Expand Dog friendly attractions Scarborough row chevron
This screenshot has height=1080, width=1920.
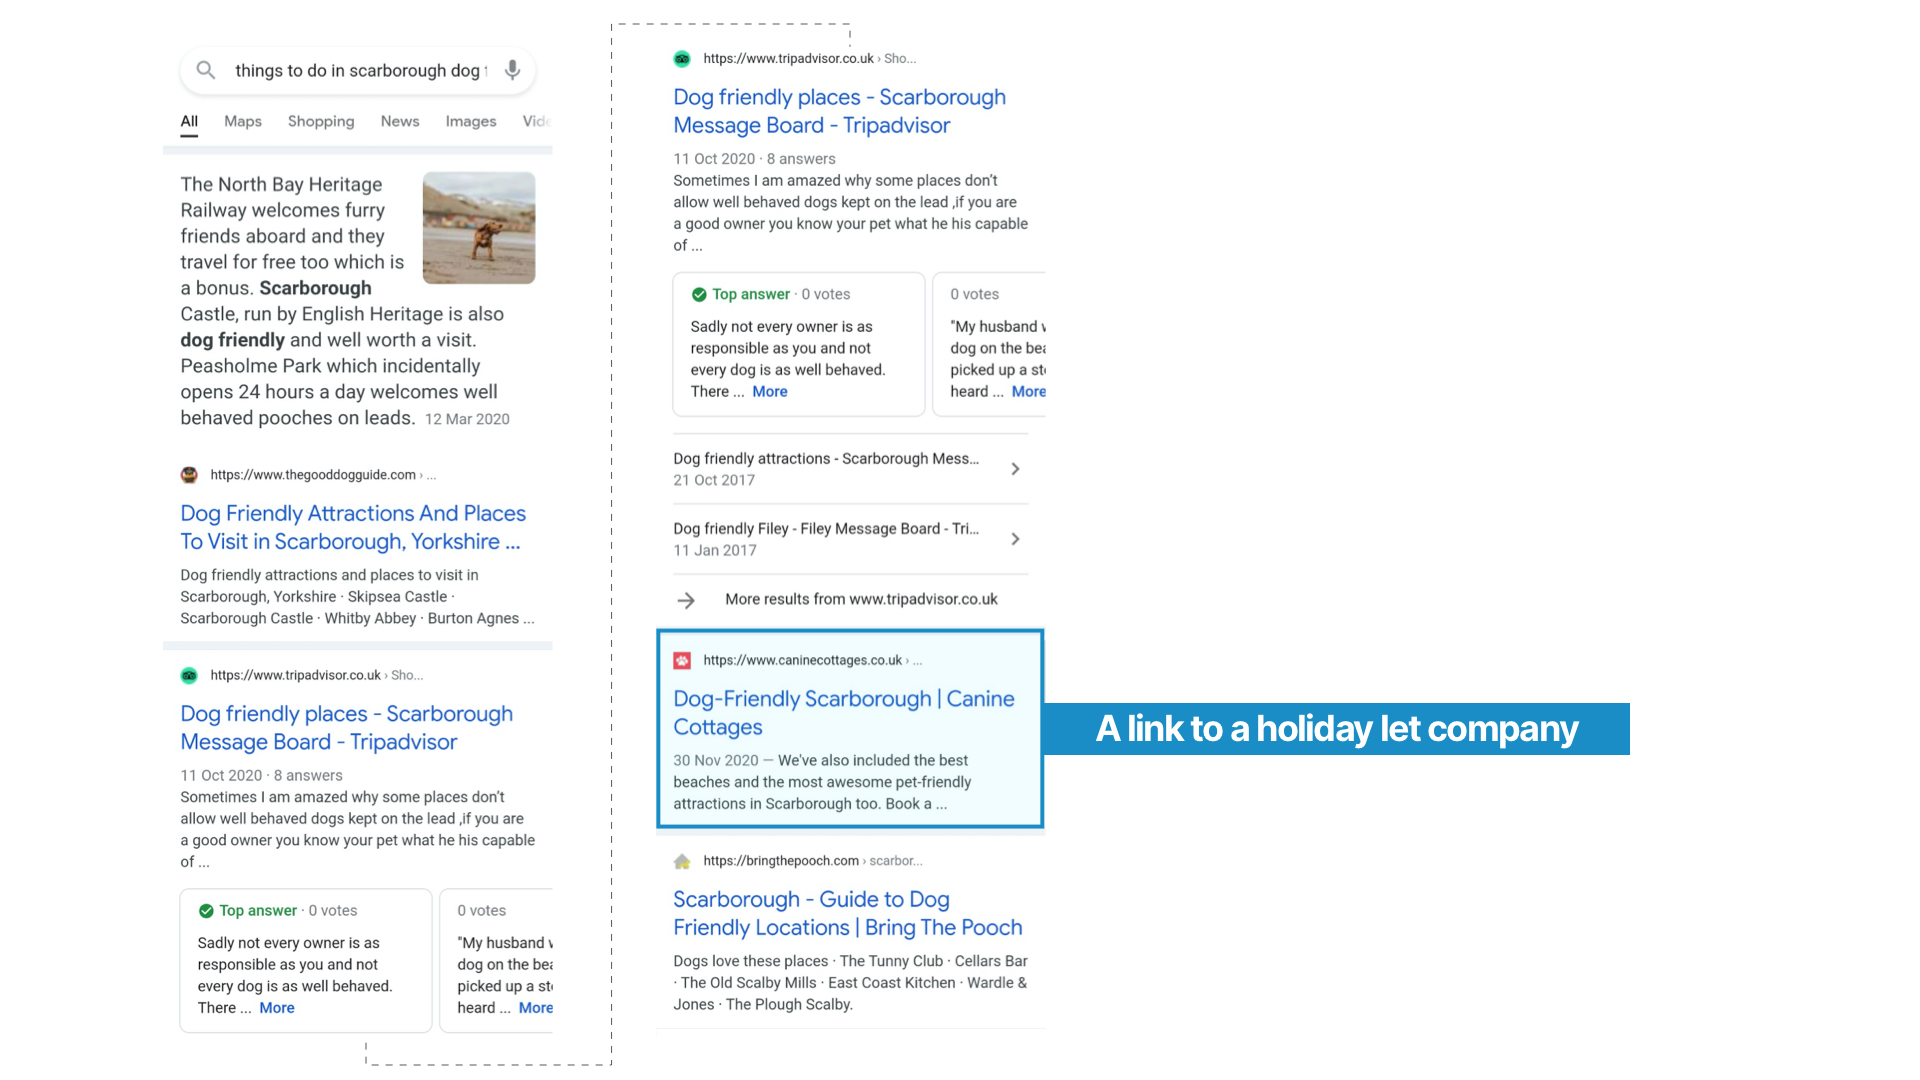(x=1015, y=469)
